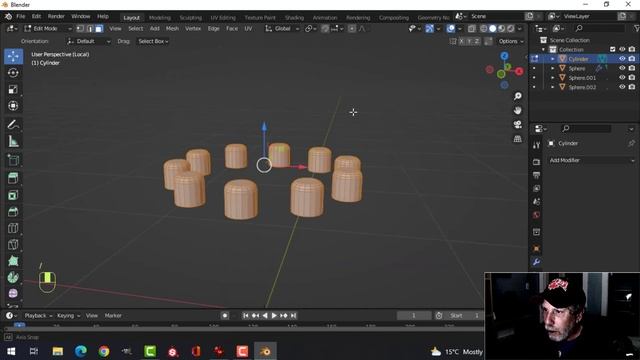Open the Render properties tab icon
This screenshot has height=360, width=640.
point(536,162)
